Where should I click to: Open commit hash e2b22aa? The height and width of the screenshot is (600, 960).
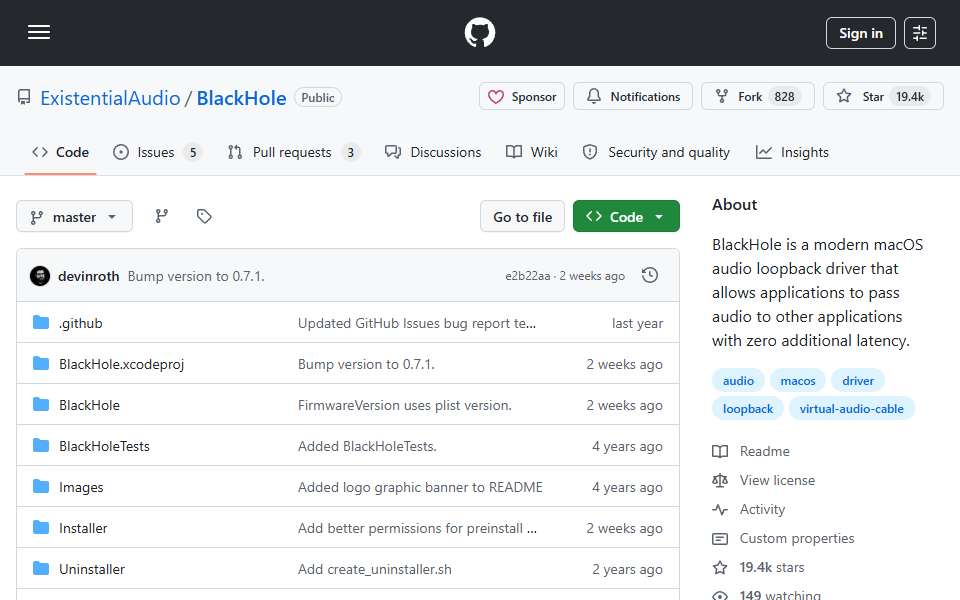(x=527, y=276)
